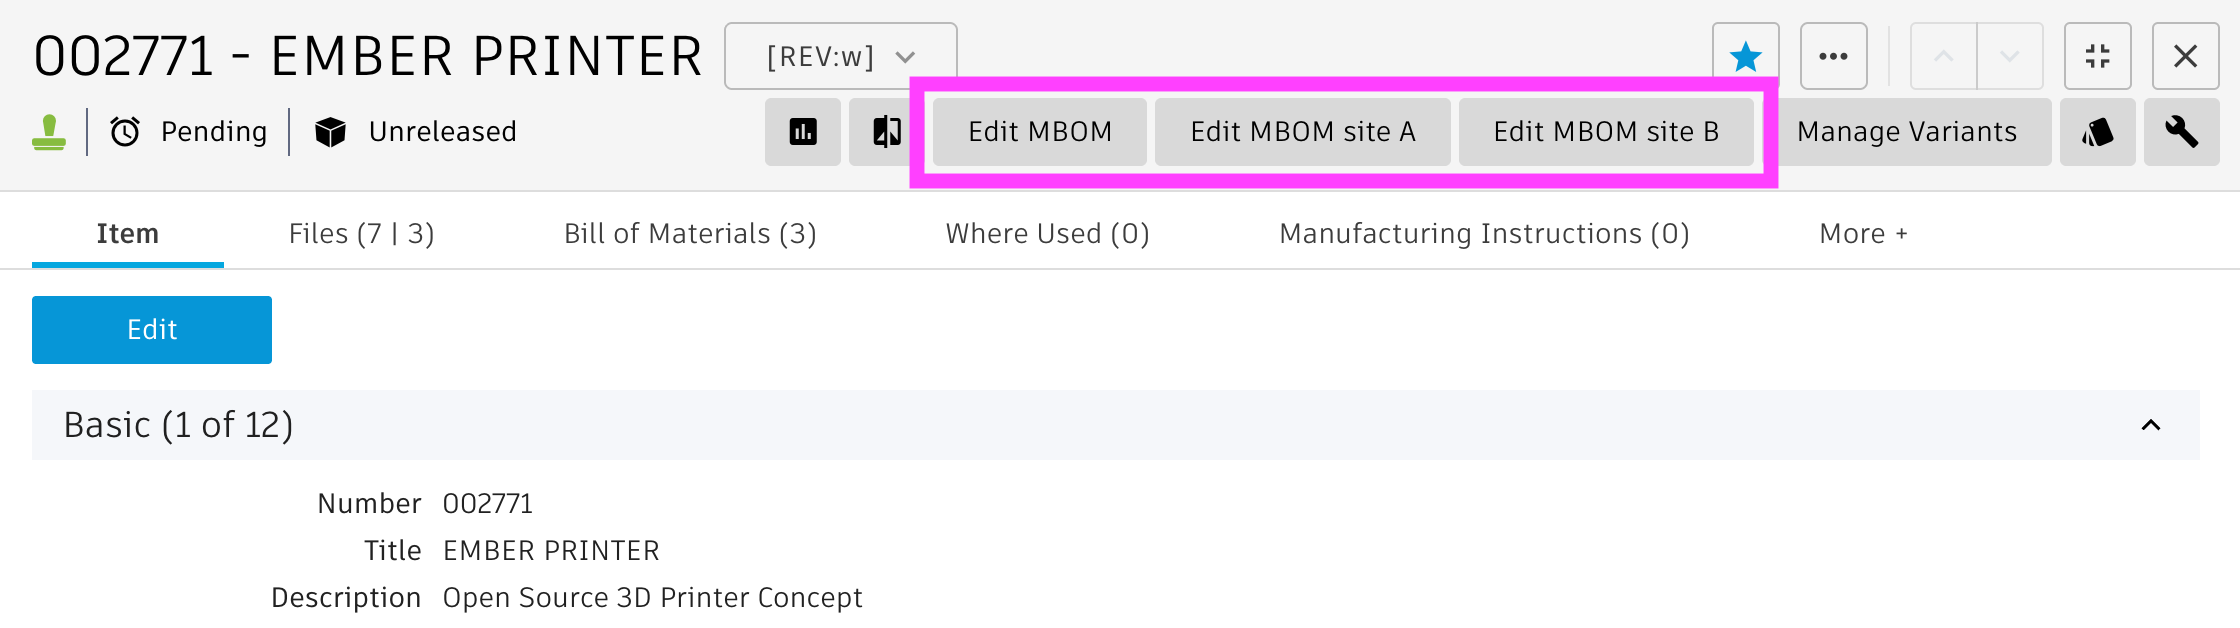The image size is (2240, 628).
Task: Open the wrench tools icon
Action: tap(2182, 132)
